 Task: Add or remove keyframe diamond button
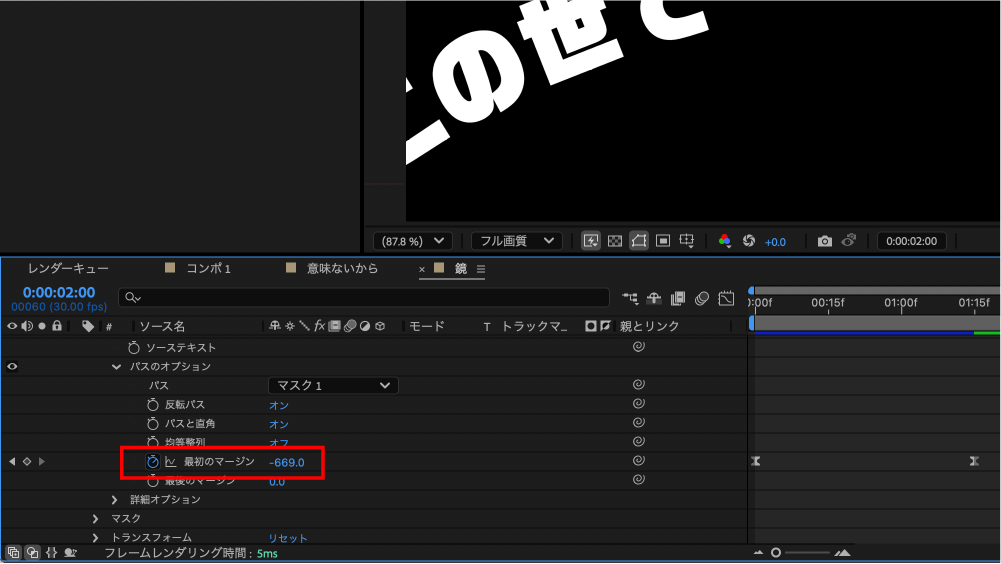[x=27, y=461]
